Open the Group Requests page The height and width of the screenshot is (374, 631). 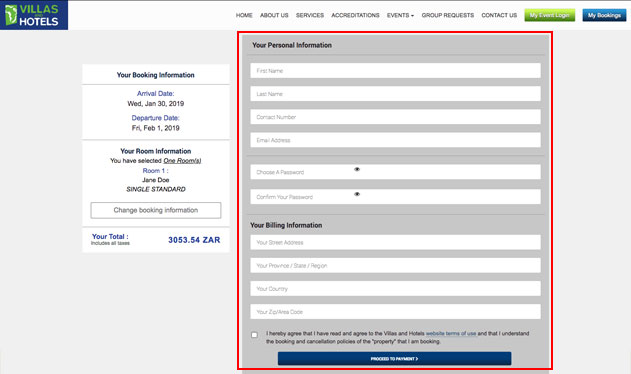click(447, 15)
